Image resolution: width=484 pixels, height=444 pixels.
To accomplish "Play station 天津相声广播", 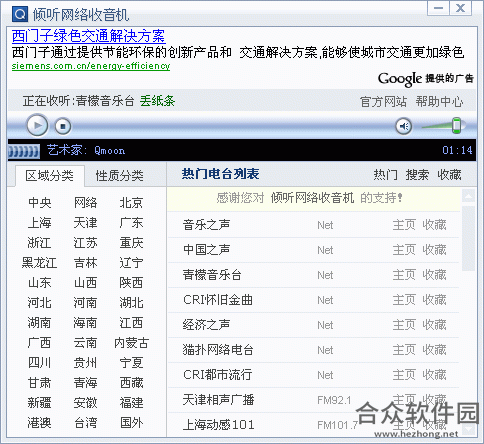I will (x=218, y=400).
